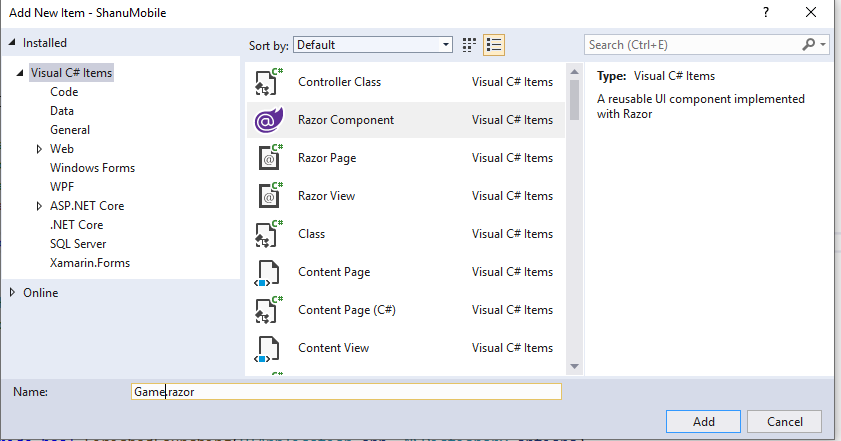Choose the Content Page (C#) icon

268,310
